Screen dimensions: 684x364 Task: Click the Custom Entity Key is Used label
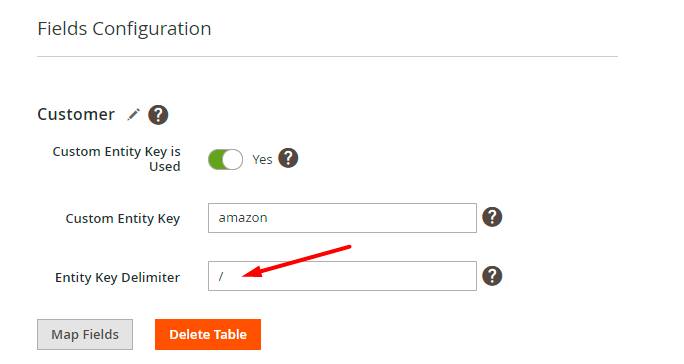[116, 159]
